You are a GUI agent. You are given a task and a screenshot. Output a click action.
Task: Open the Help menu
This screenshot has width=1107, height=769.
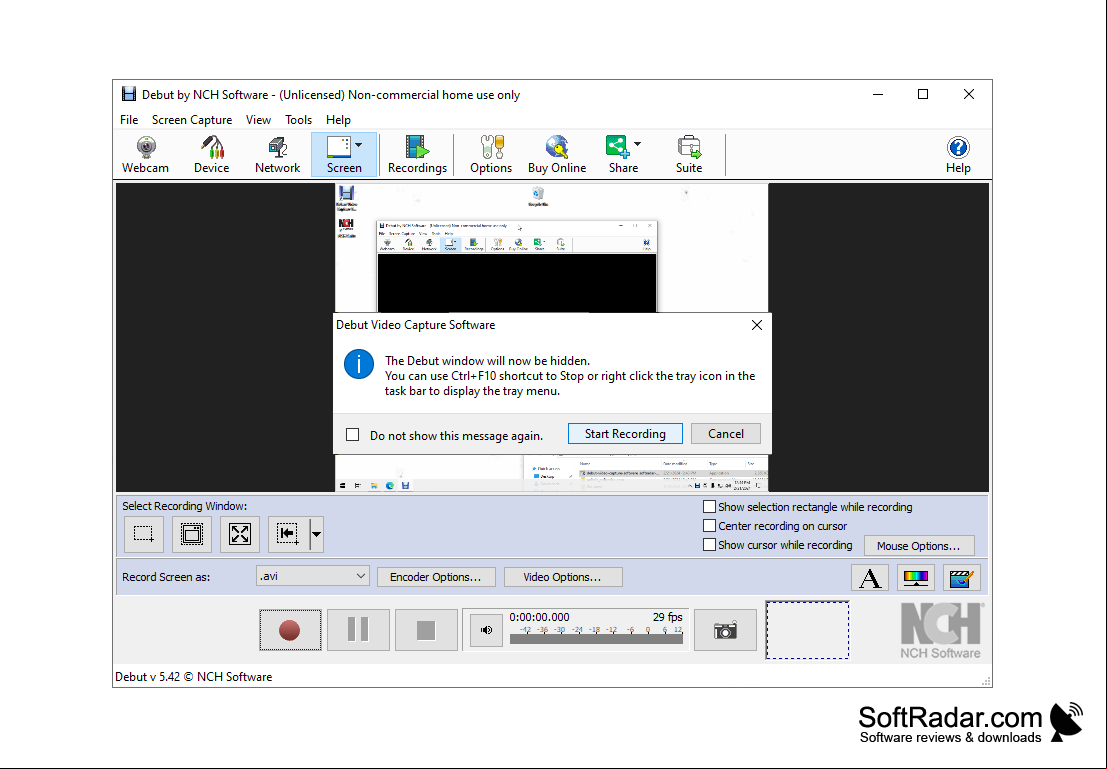pyautogui.click(x=338, y=120)
